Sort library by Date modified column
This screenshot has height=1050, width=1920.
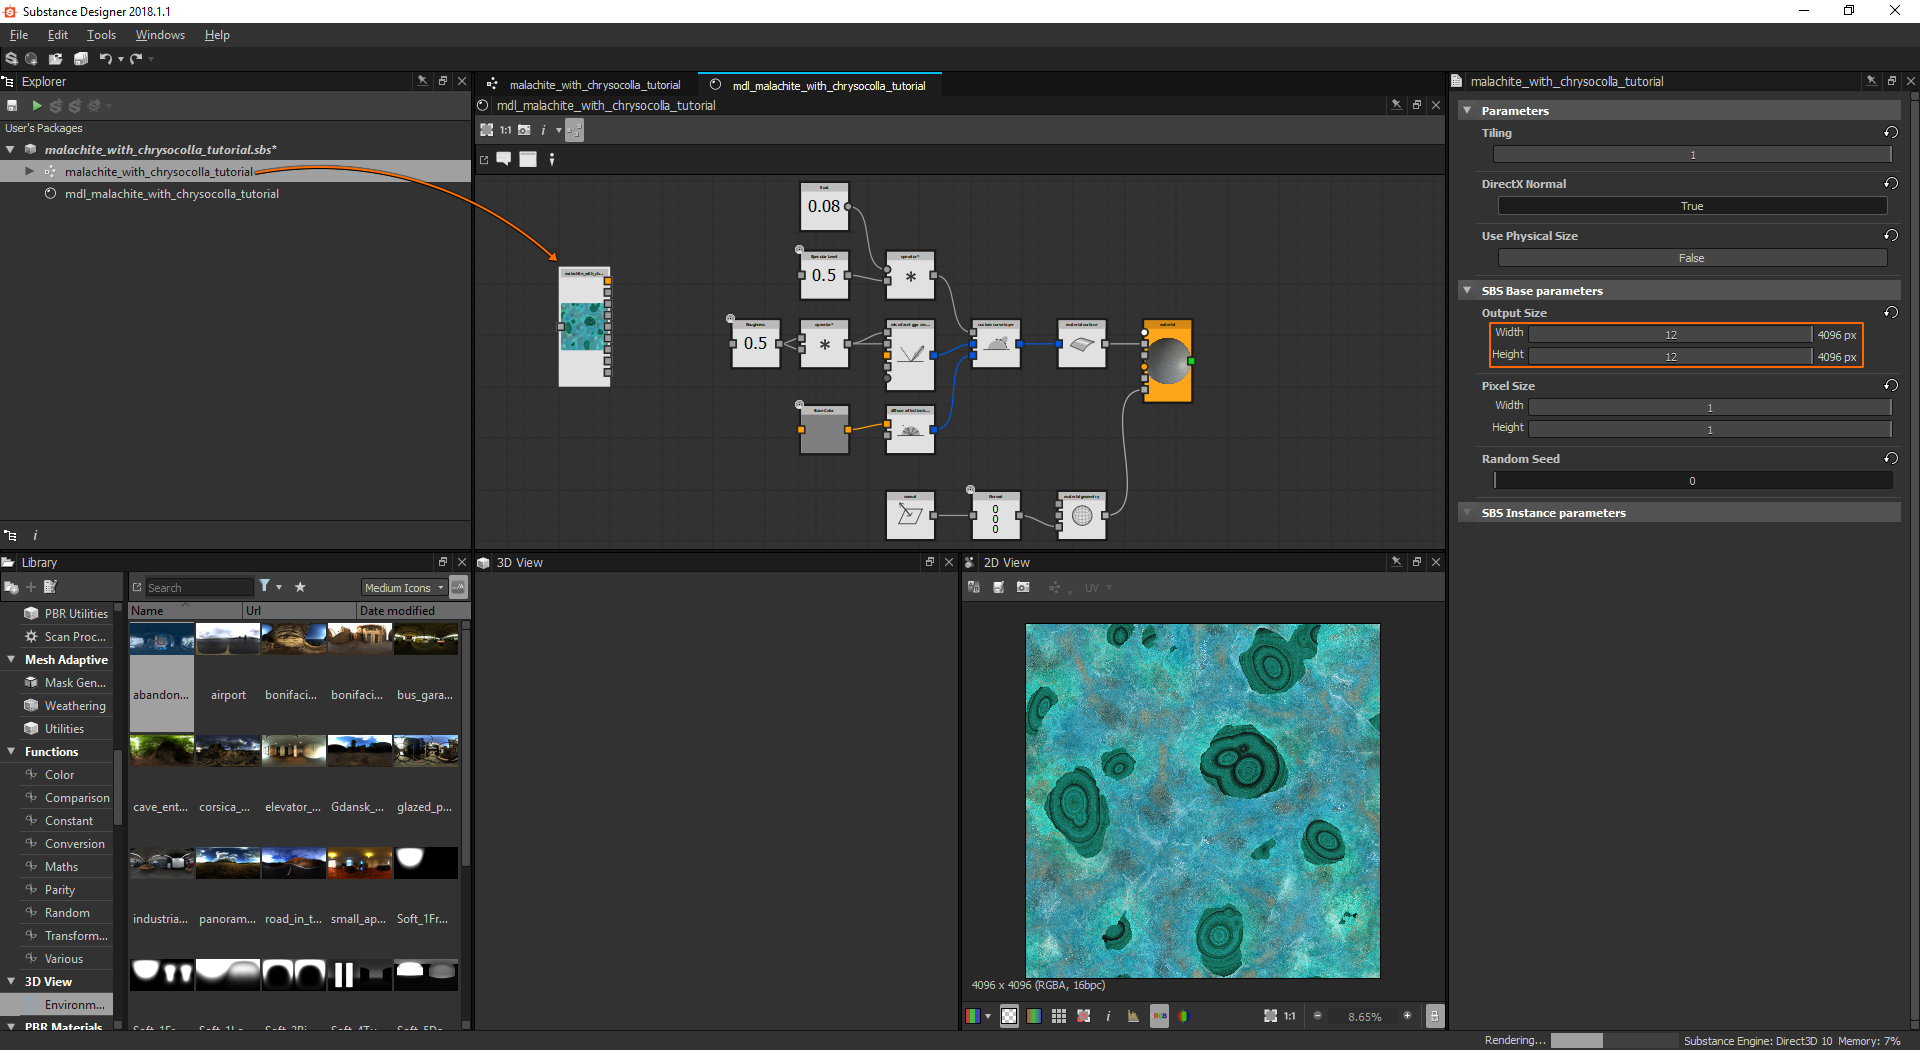[412, 611]
